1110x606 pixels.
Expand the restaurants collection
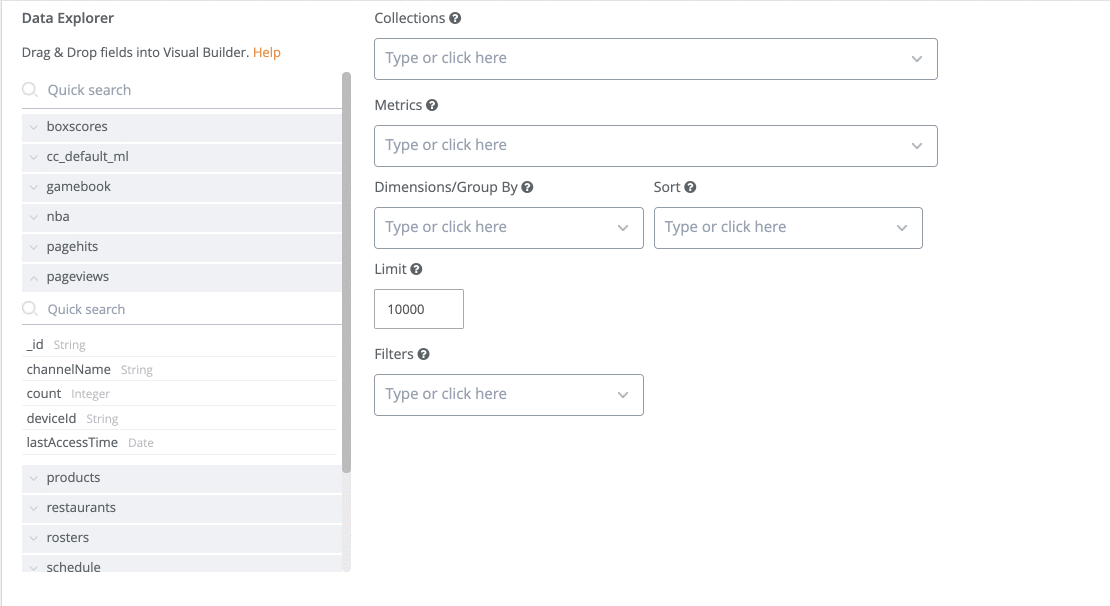pos(35,508)
